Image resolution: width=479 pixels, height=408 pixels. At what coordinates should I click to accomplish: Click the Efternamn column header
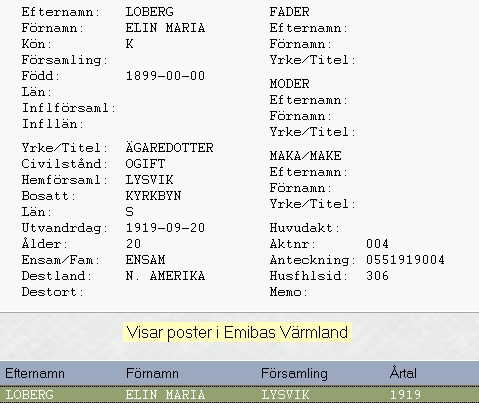(35, 373)
